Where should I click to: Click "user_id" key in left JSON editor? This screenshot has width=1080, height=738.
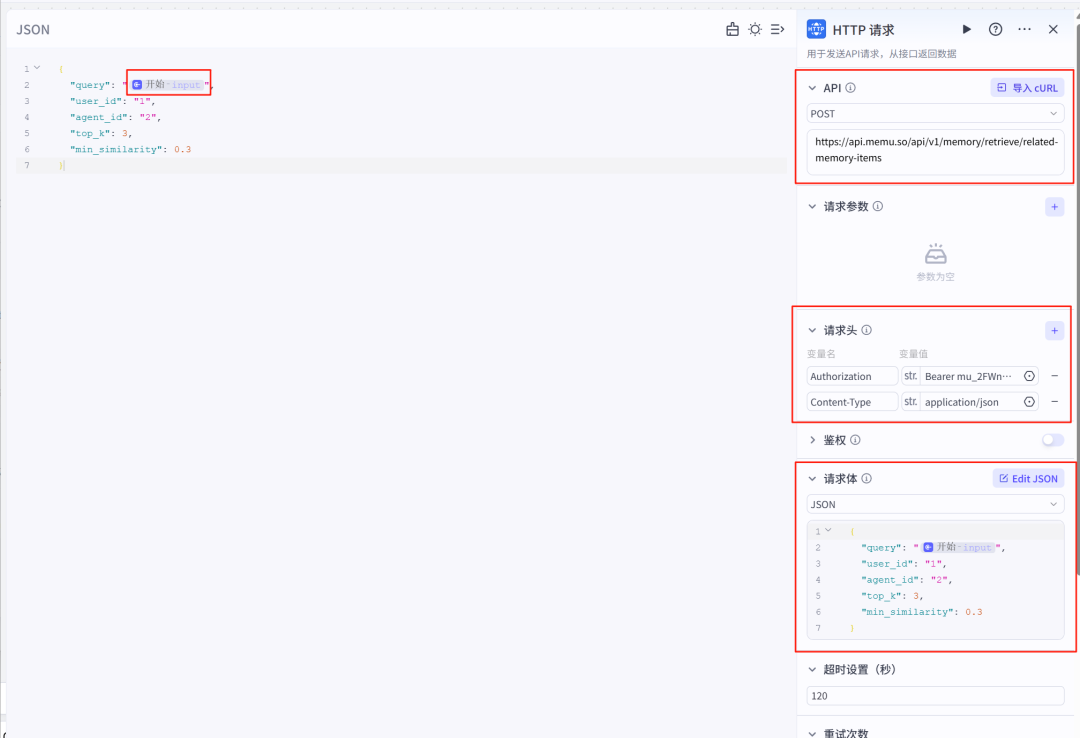[98, 101]
